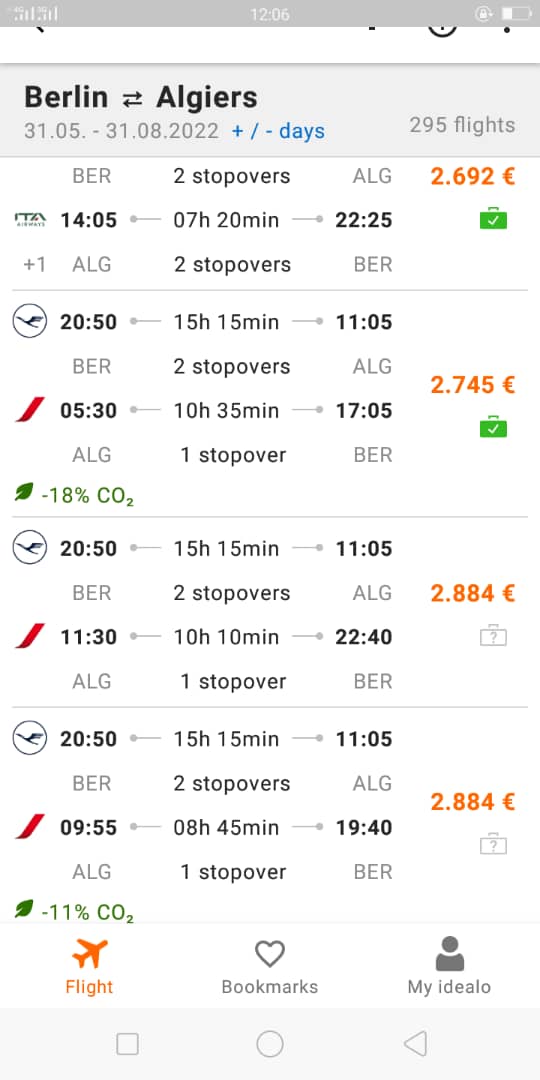Image resolution: width=540 pixels, height=1080 pixels.
Task: Open Bookmarks heart icon
Action: 269,954
